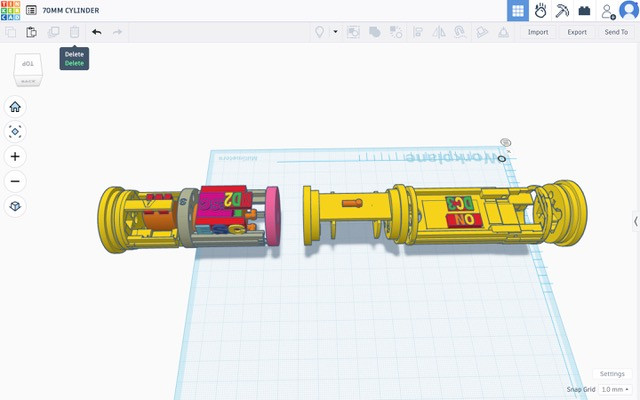Click the Export button
This screenshot has height=400, width=640.
577,32
